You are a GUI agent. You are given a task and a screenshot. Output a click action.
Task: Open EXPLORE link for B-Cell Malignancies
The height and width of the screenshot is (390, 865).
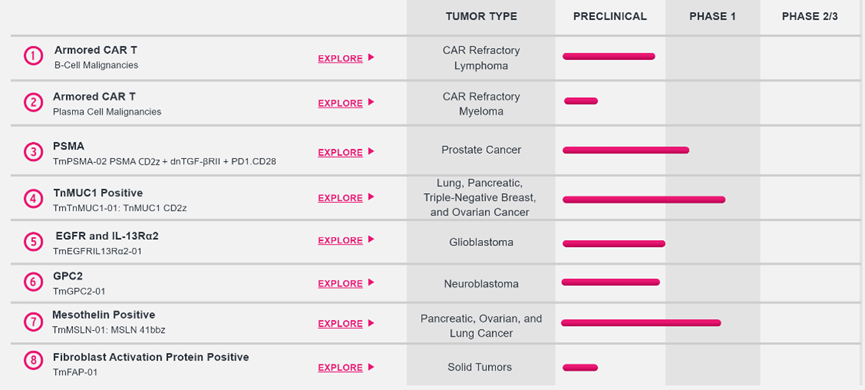click(x=340, y=58)
